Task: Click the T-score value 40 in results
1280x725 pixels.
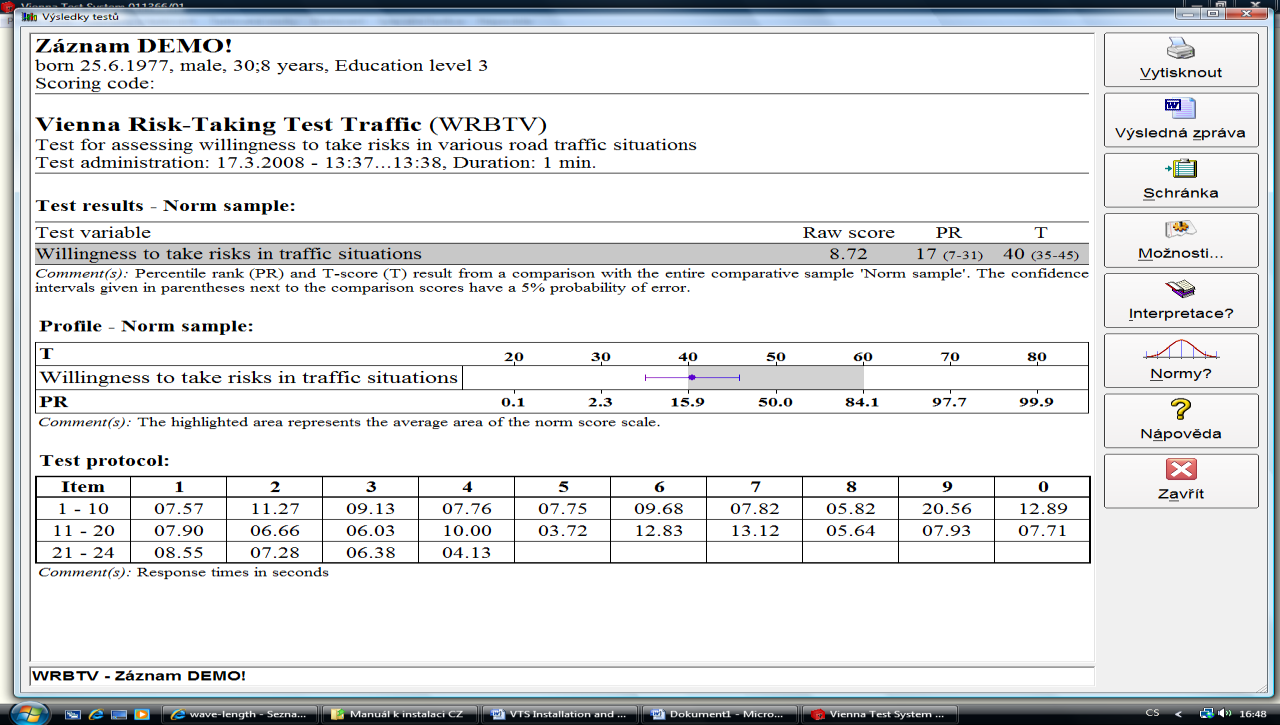Action: pyautogui.click(x=1014, y=254)
